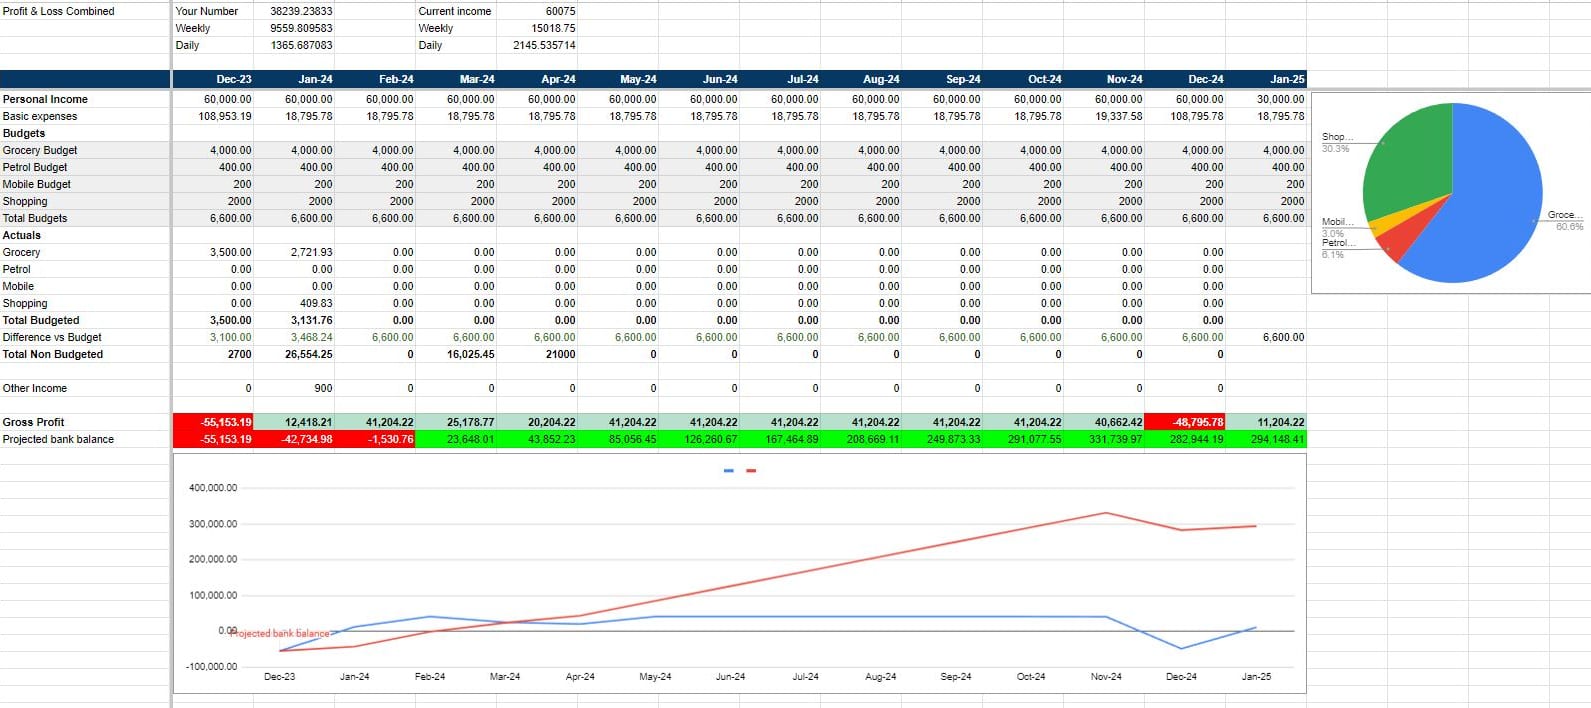Select the 'Current income' label cell
The image size is (1591, 708).
(455, 11)
